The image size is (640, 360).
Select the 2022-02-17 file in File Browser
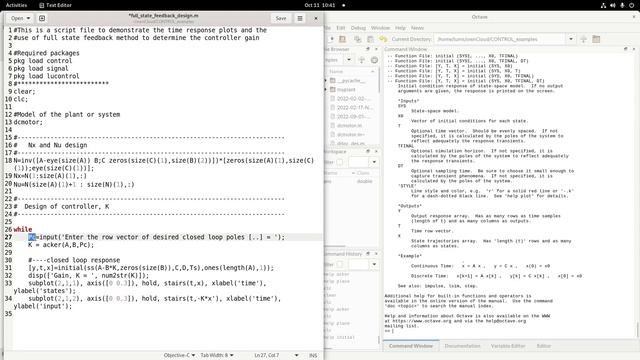tap(351, 107)
